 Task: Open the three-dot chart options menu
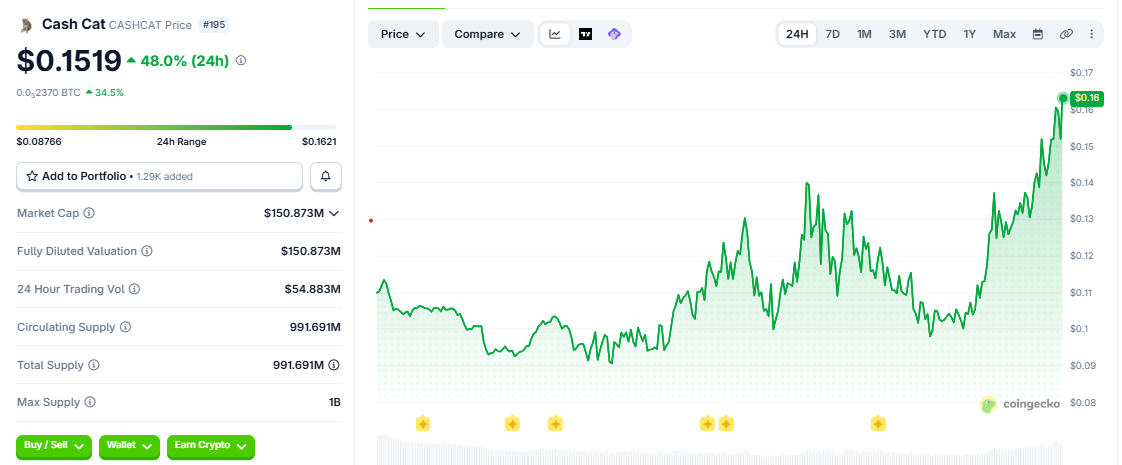[1091, 34]
